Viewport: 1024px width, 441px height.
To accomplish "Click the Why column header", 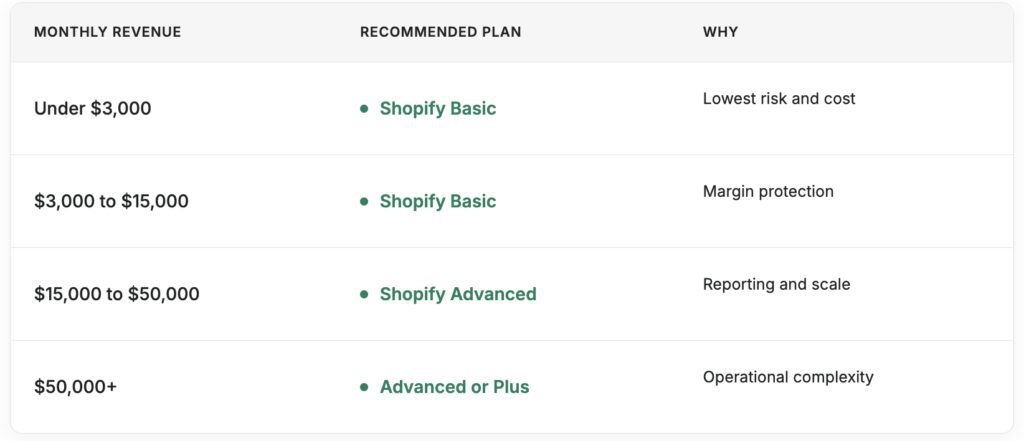I will pyautogui.click(x=720, y=32).
